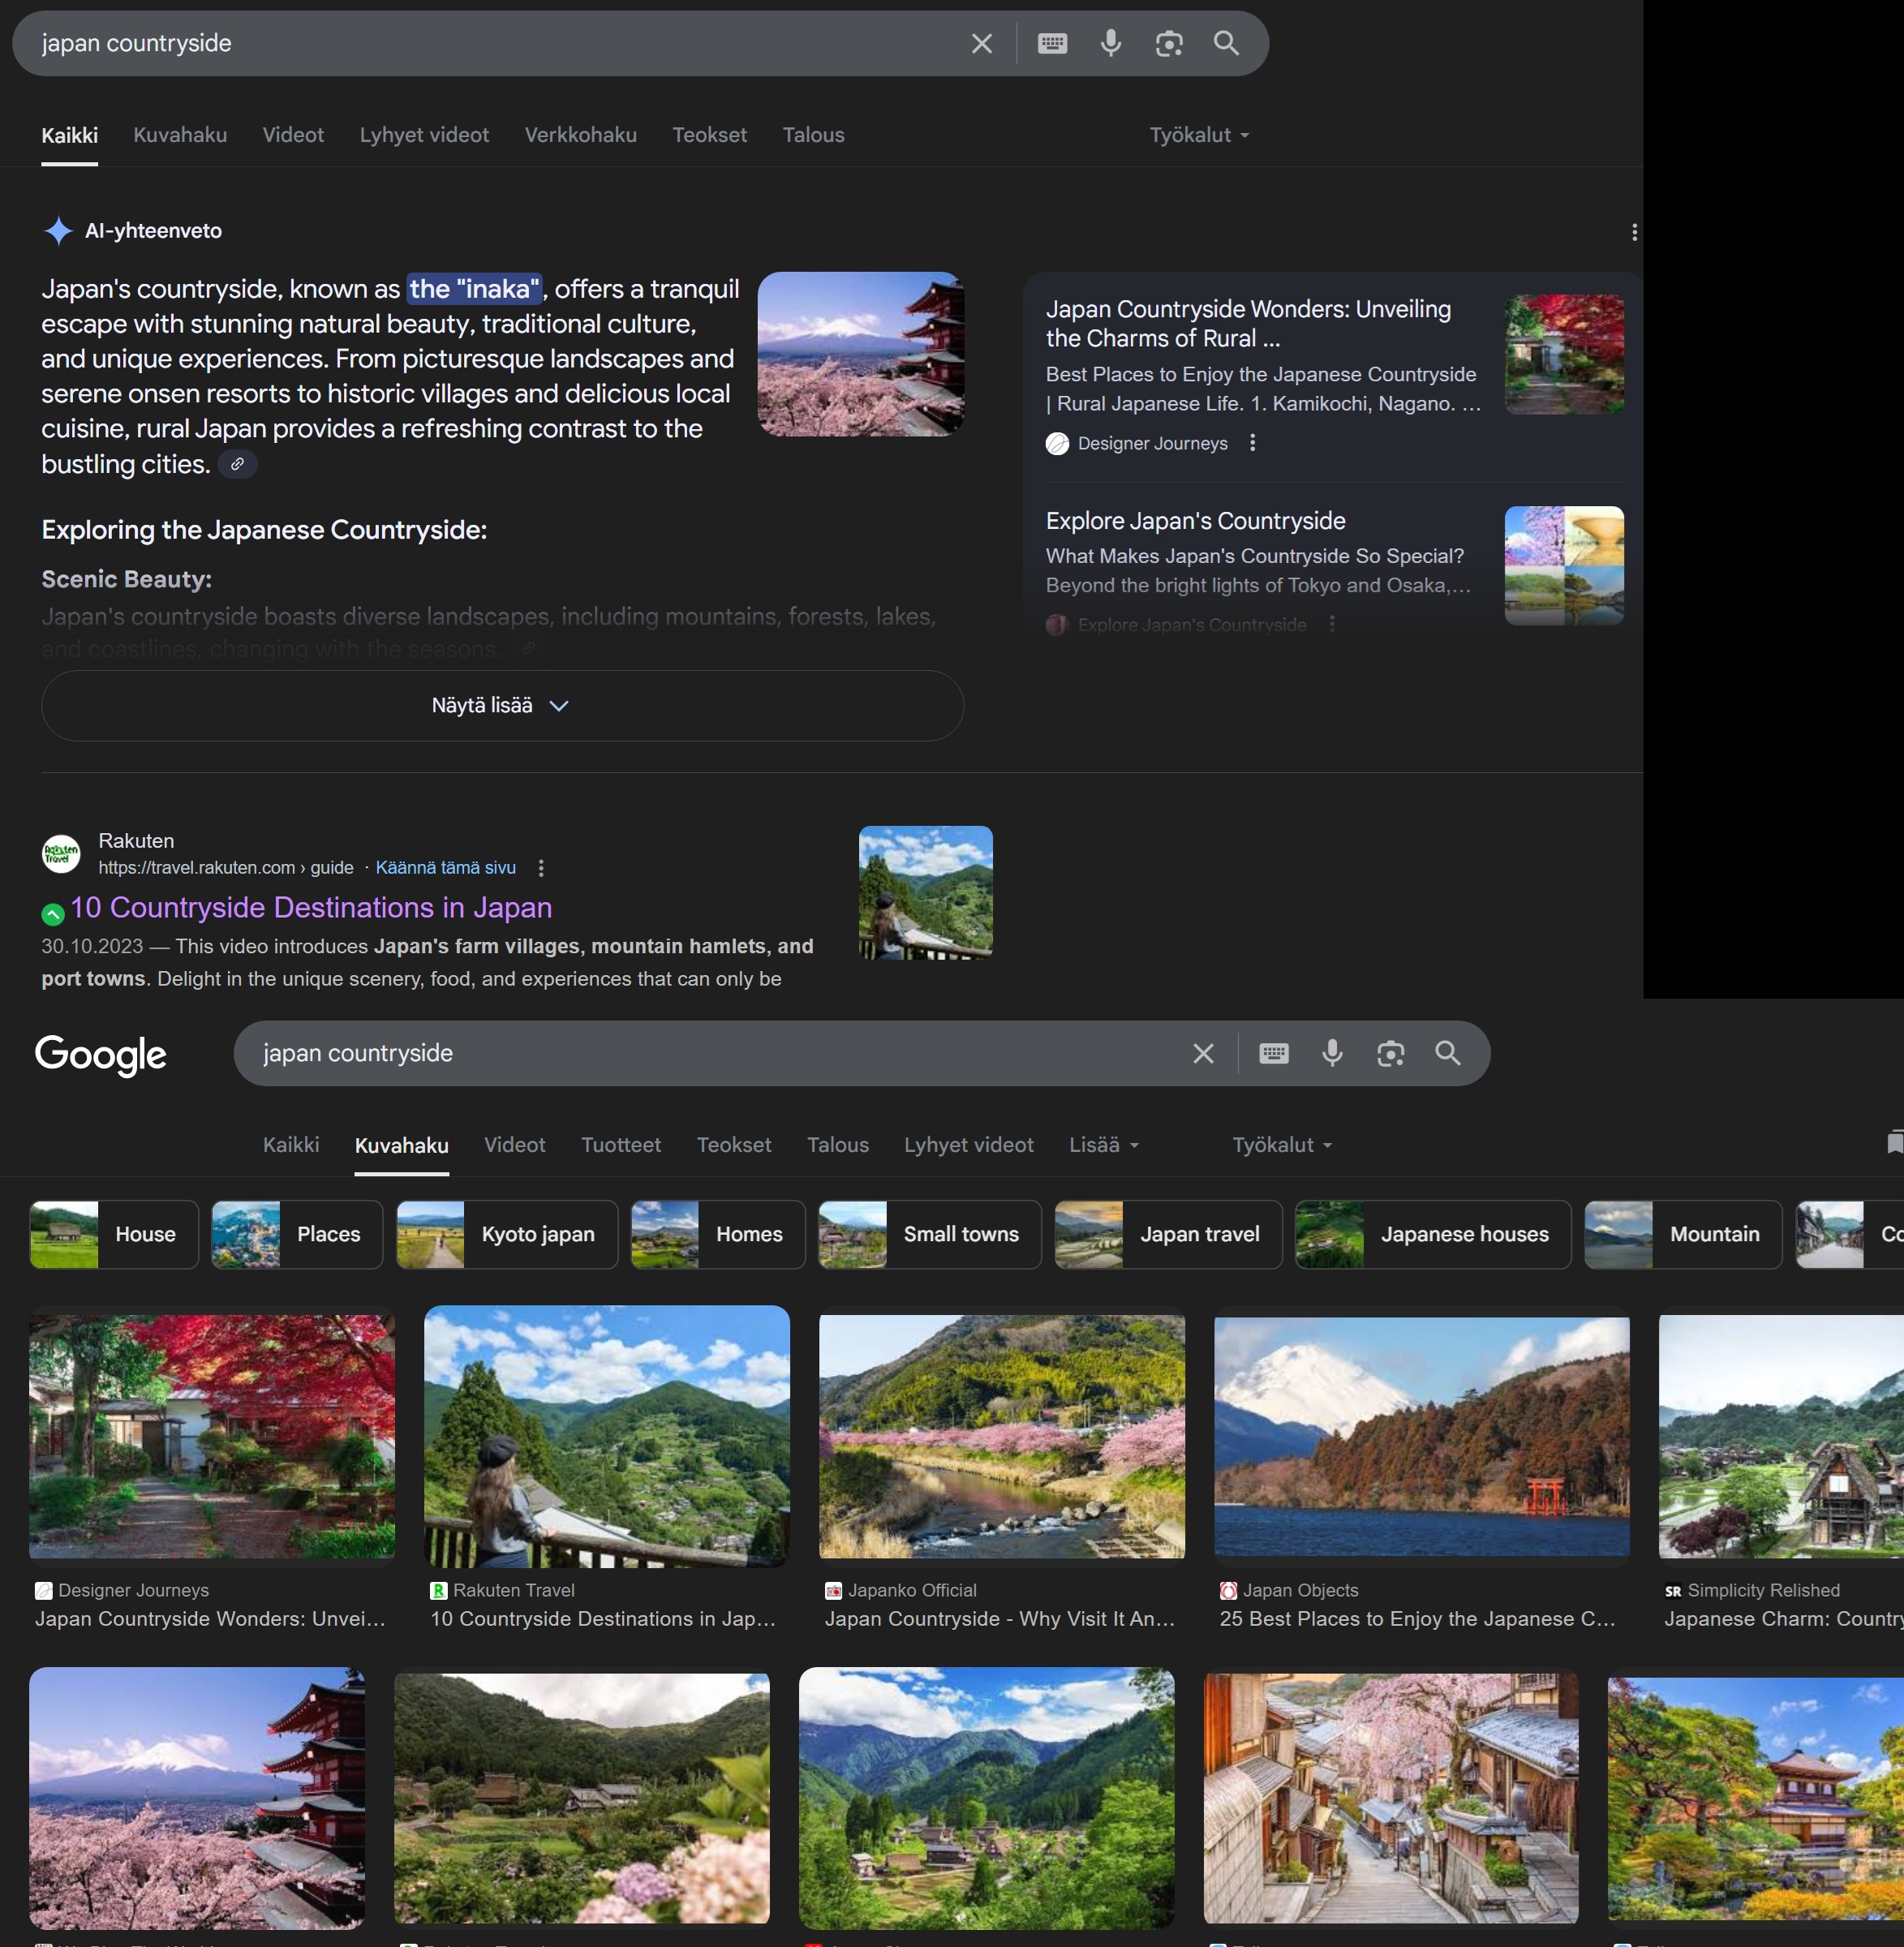The height and width of the screenshot is (1947, 1904).
Task: Click upper search input 'japan countryside'
Action: 490,44
